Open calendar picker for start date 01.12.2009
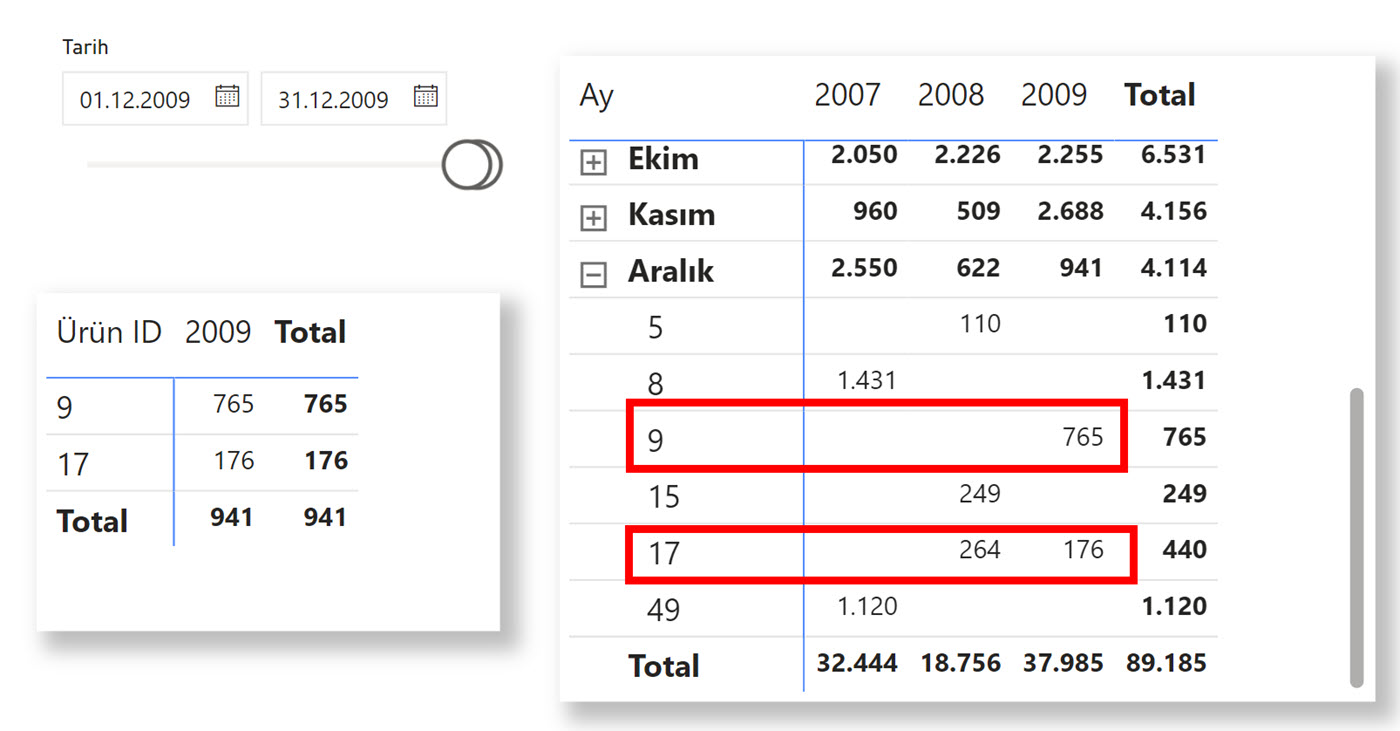This screenshot has width=1400, height=731. click(228, 97)
